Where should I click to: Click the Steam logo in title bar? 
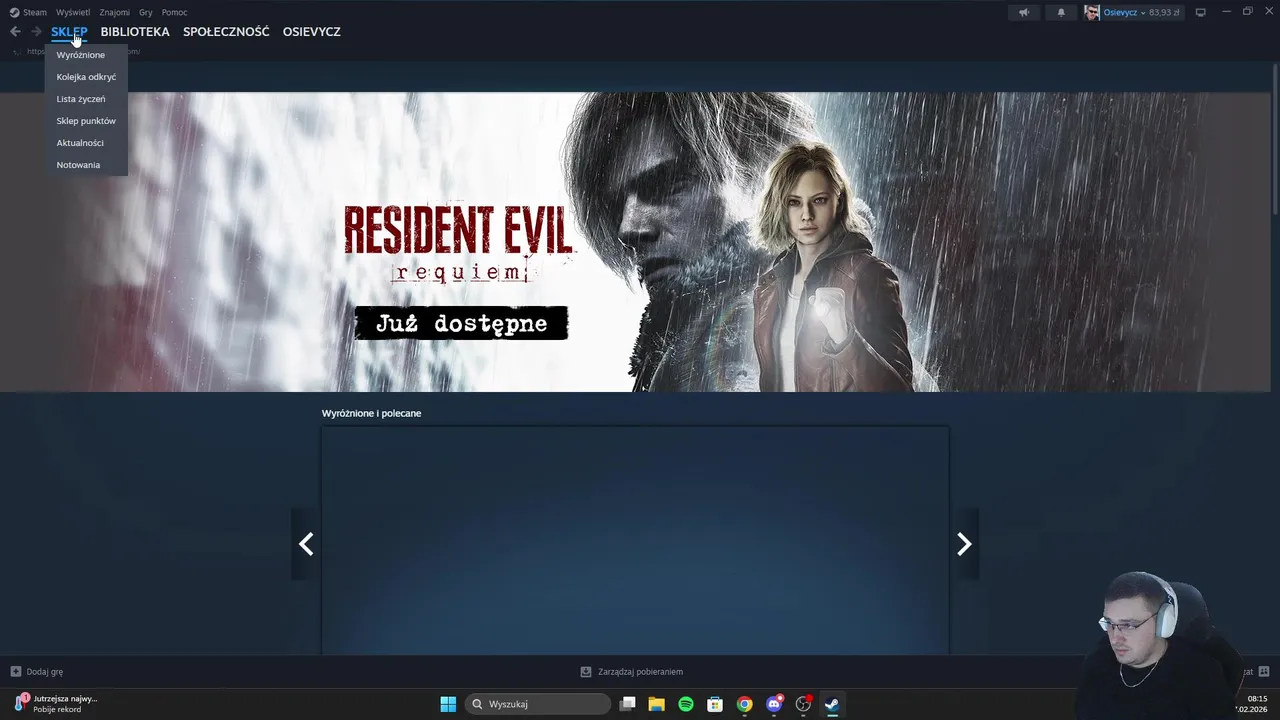[x=14, y=12]
